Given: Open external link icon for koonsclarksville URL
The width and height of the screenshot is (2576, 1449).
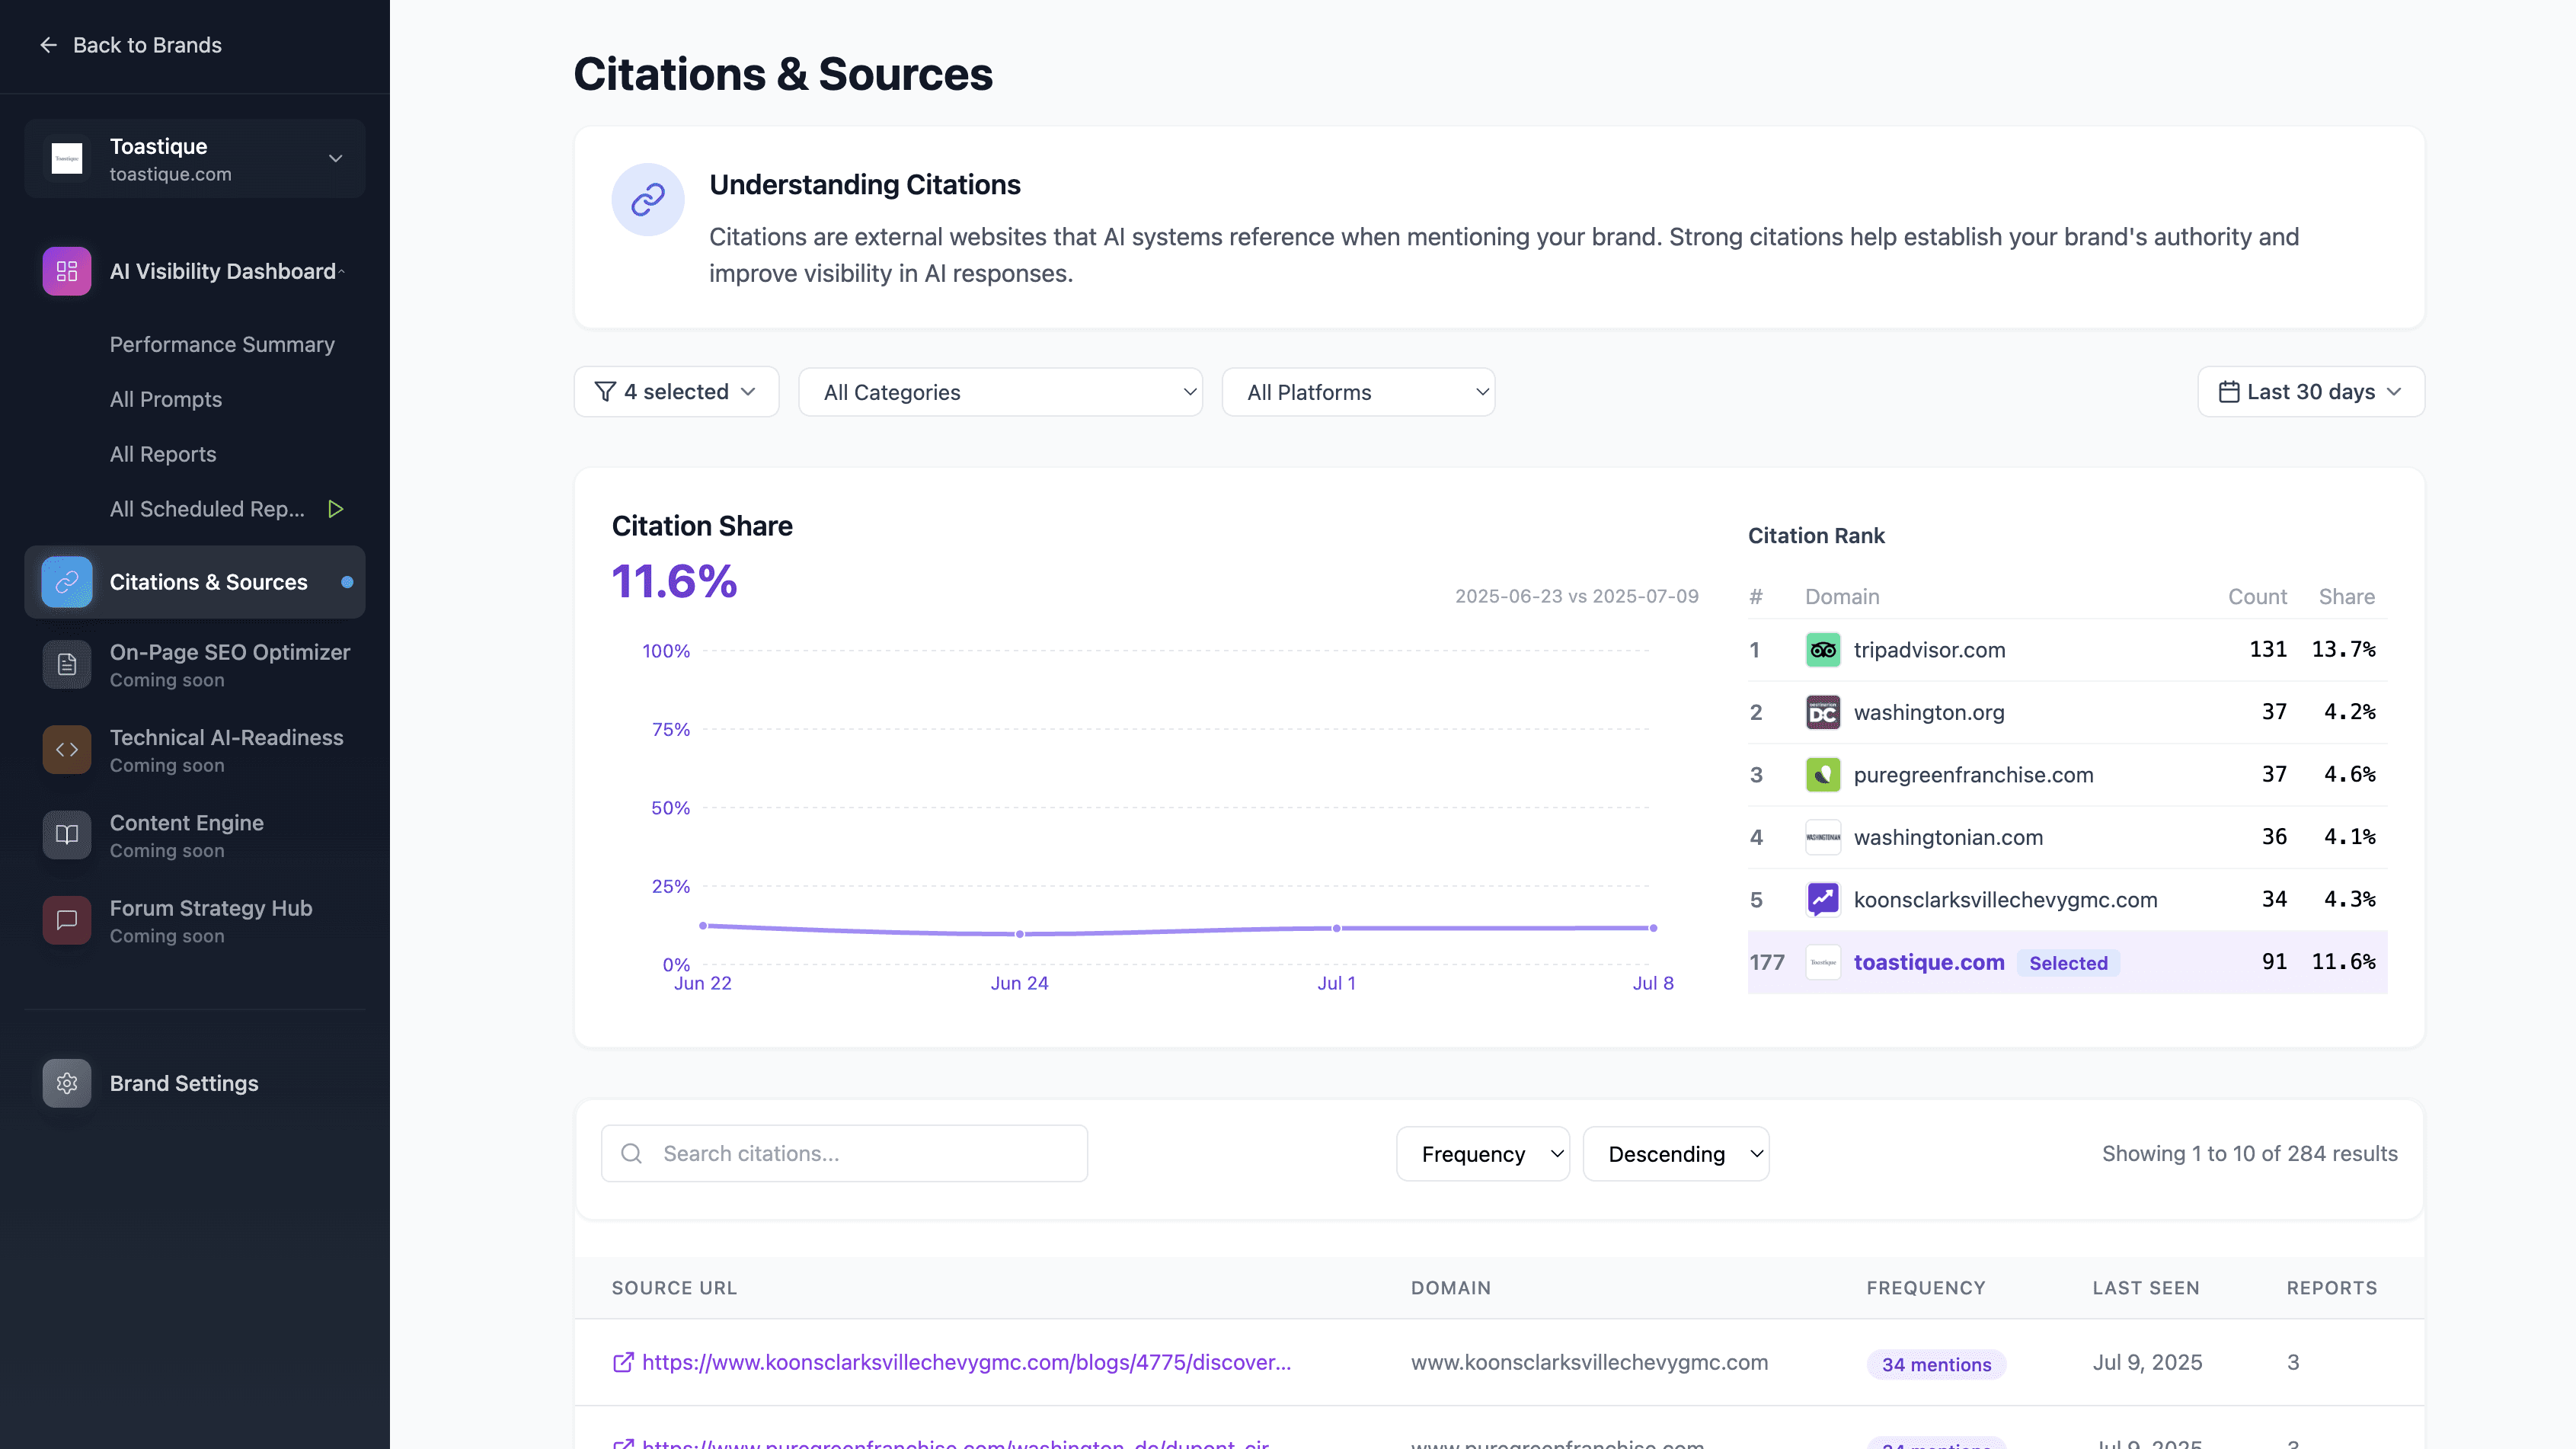Looking at the screenshot, I should coord(623,1362).
